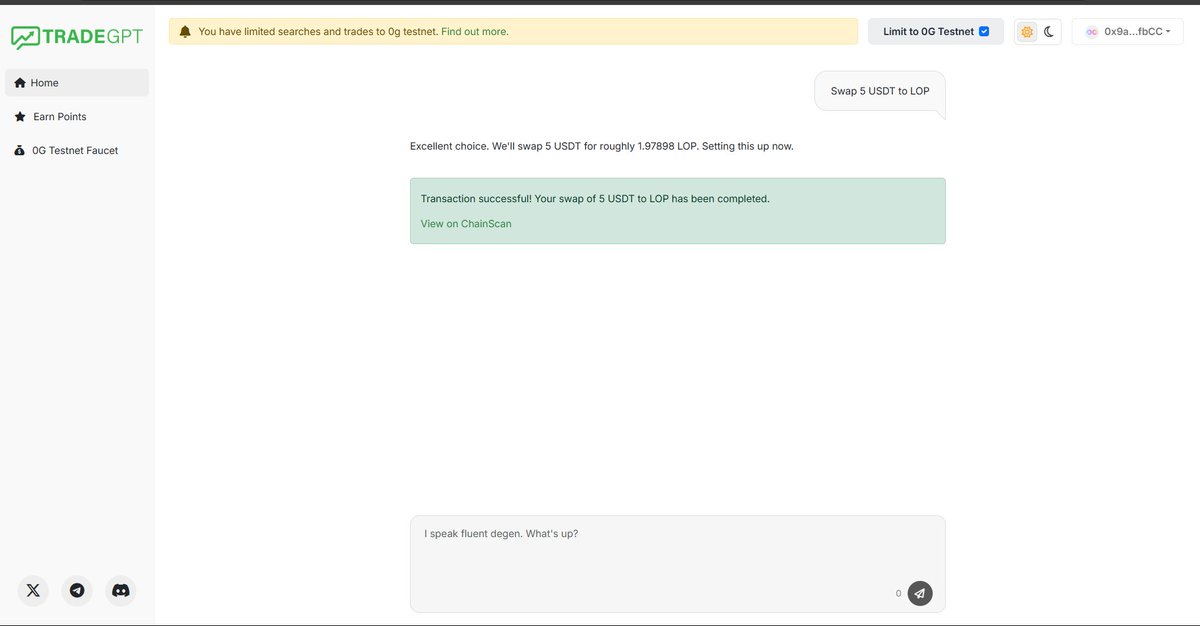Open the 0G Testnet Faucet page
Screen dimensions: 1200x626
[77, 151]
